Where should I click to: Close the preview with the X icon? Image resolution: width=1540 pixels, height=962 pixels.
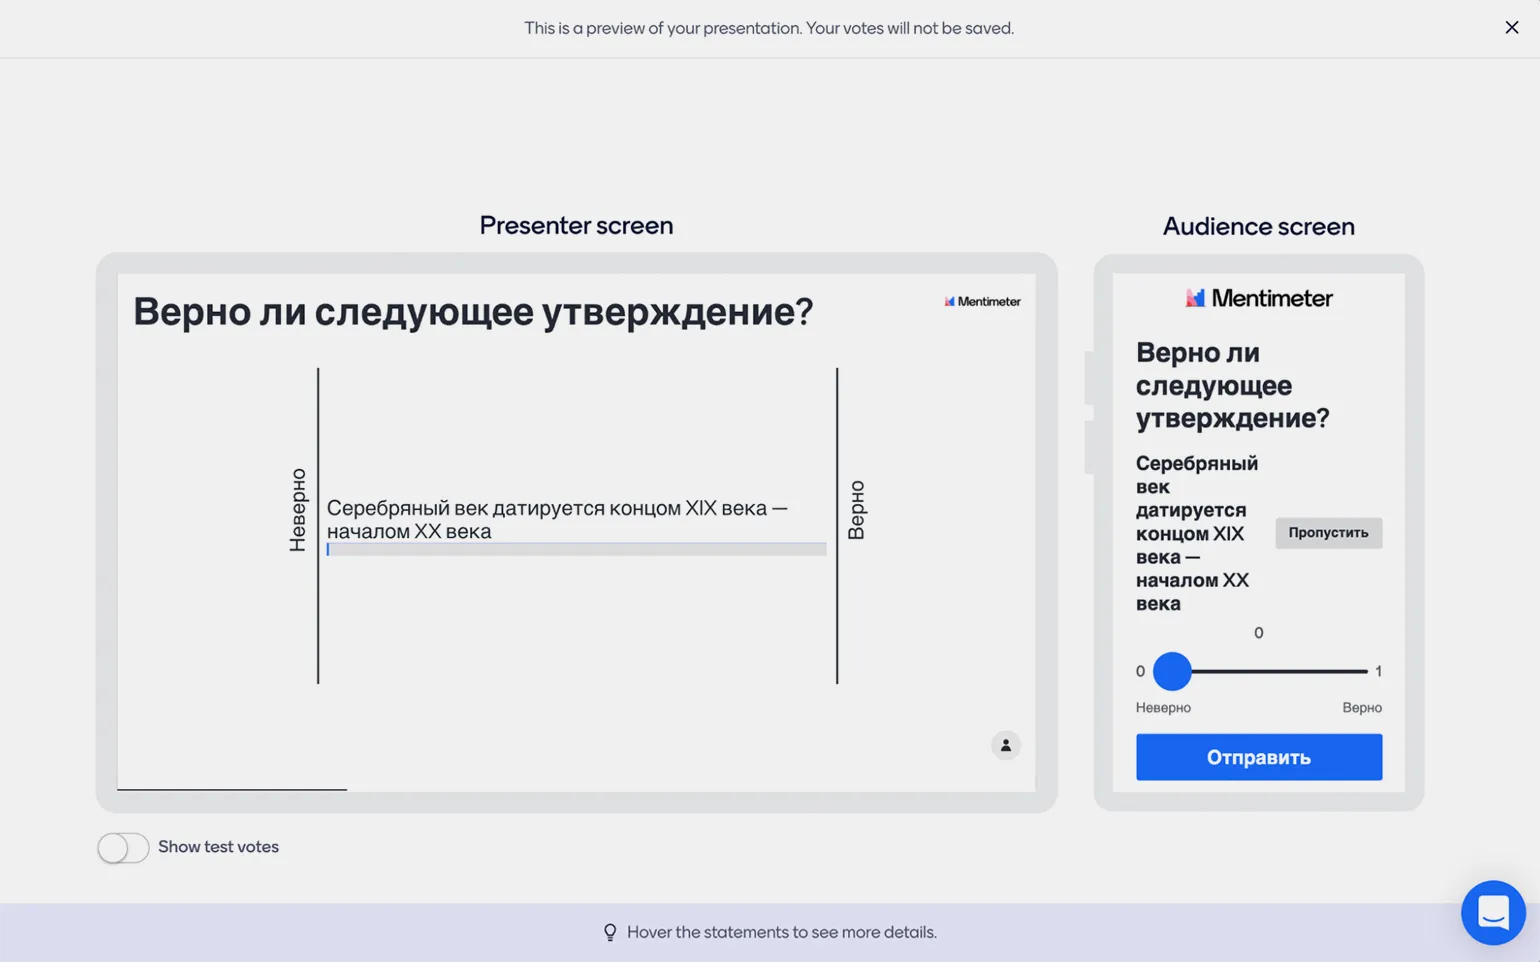pos(1511,28)
